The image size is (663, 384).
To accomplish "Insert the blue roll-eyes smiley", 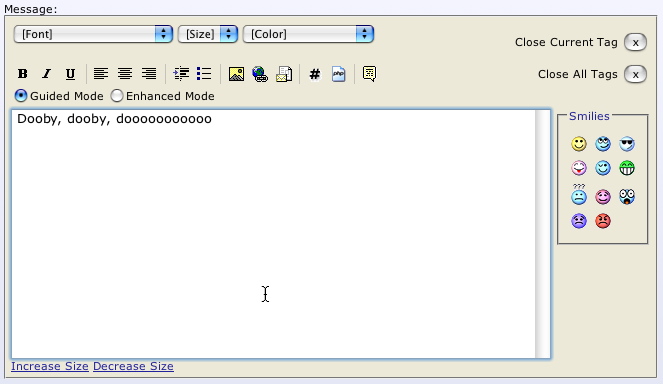I will pyautogui.click(x=603, y=144).
